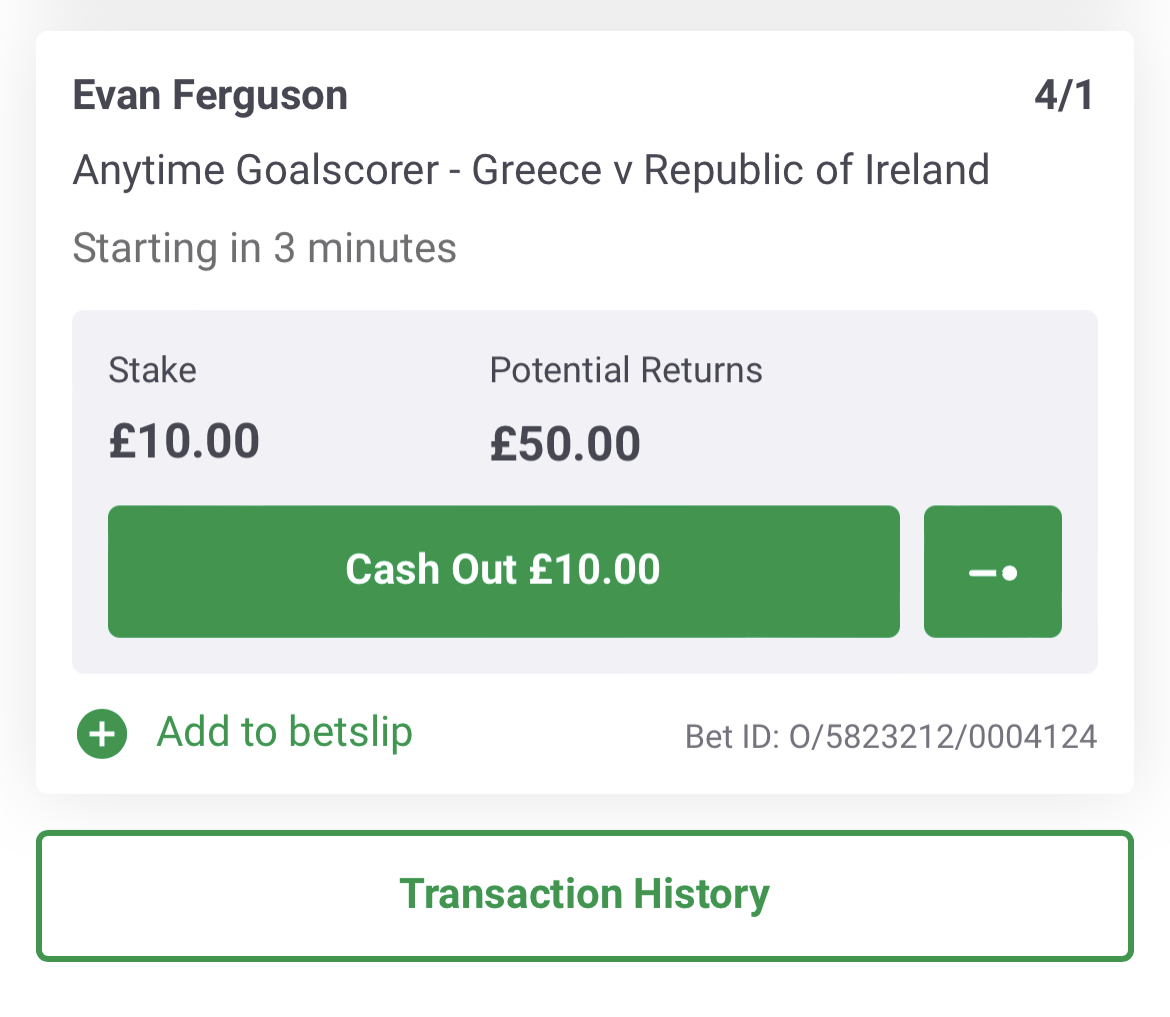Click the Starting in 3 minutes status
The height and width of the screenshot is (1017, 1170).
(x=264, y=248)
